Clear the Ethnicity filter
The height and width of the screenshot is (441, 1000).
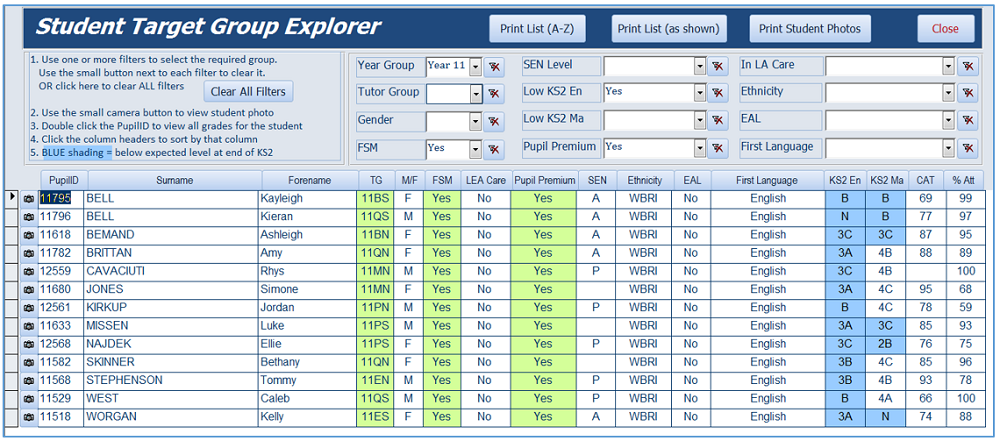[967, 94]
